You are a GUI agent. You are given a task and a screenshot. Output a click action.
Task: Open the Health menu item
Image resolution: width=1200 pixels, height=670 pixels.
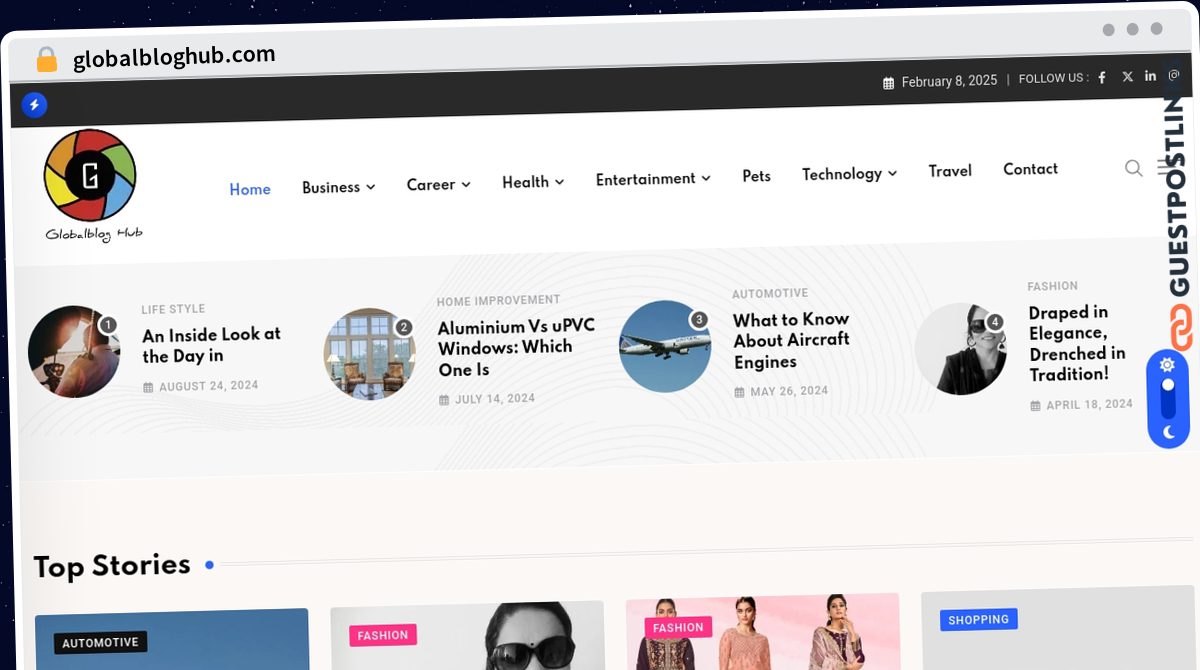click(525, 182)
